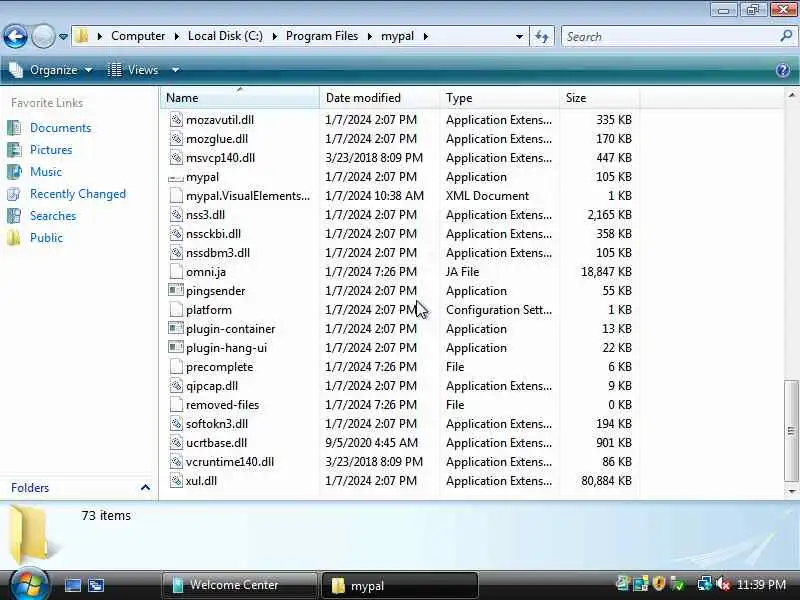Image resolution: width=800 pixels, height=600 pixels.
Task: Click the Back navigation arrow button
Action: 15,36
